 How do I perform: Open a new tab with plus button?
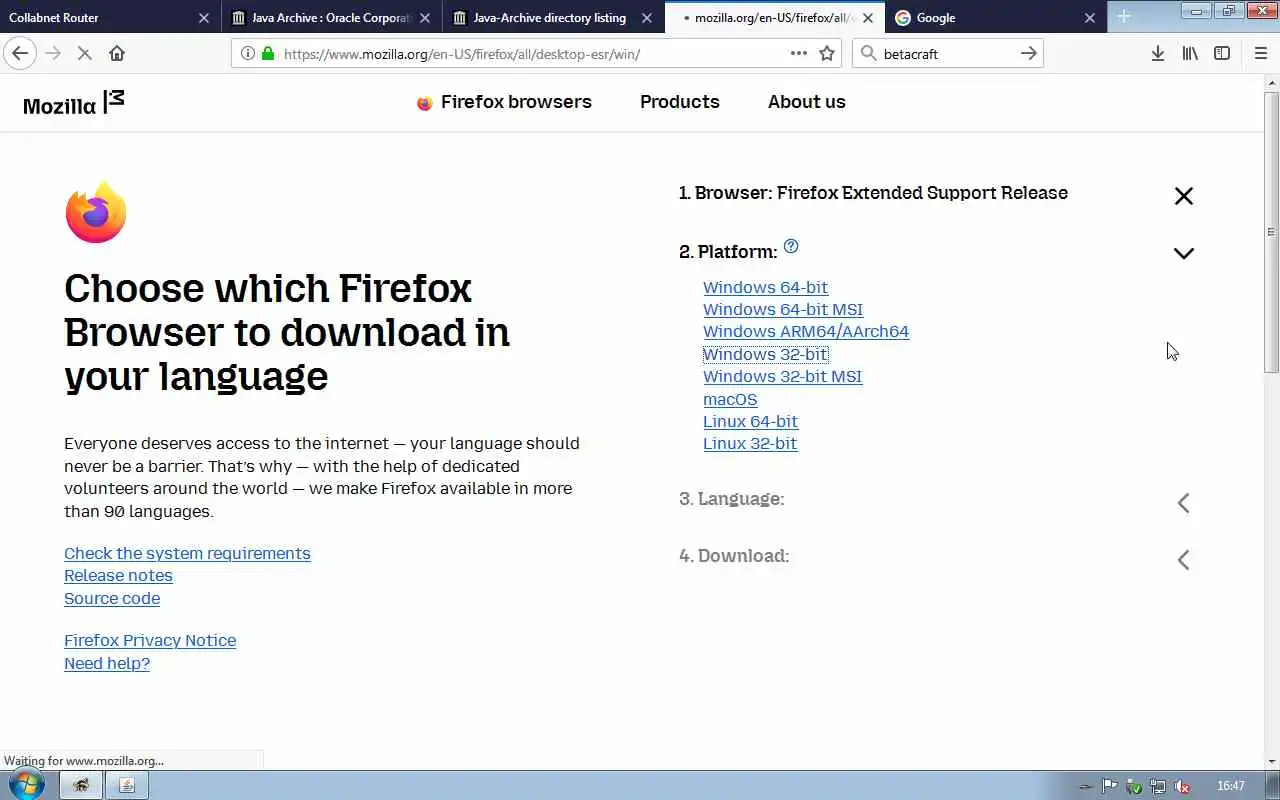tap(1124, 17)
